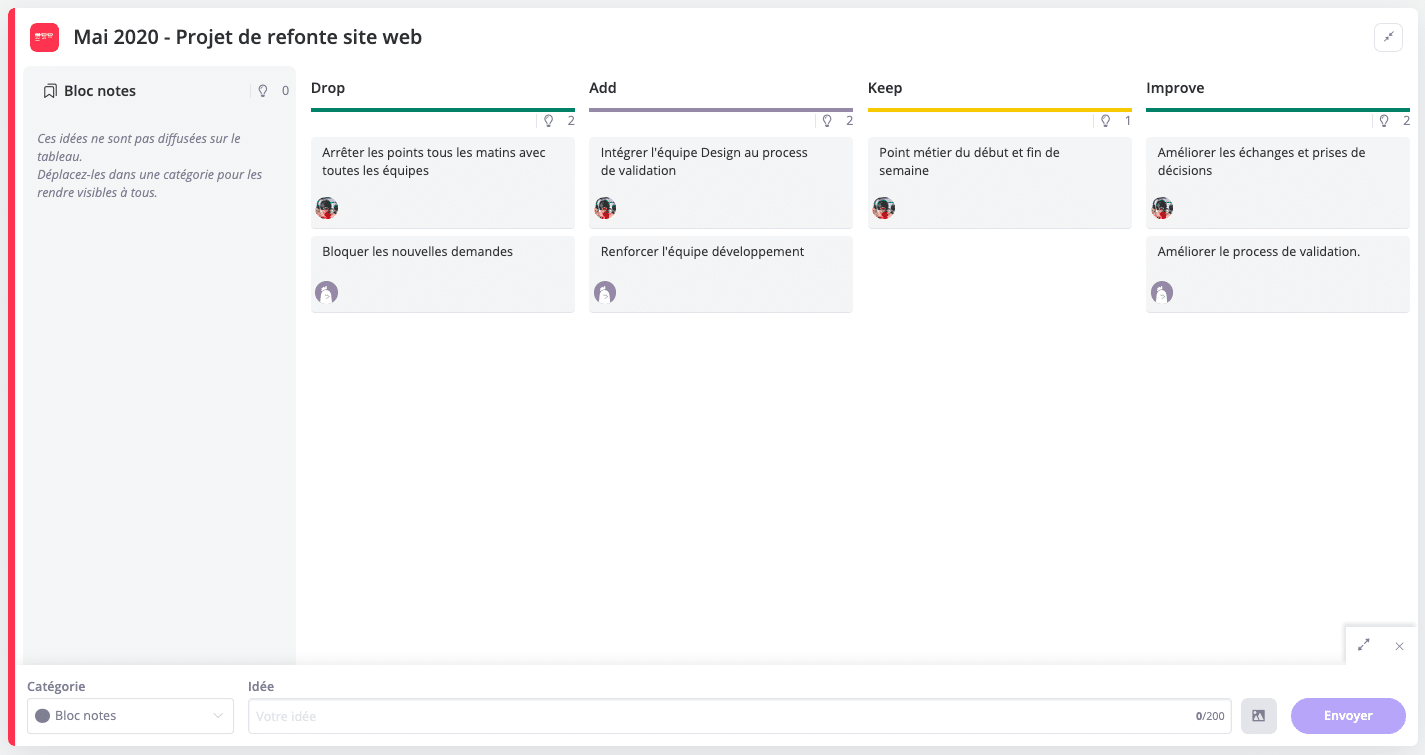Image resolution: width=1425 pixels, height=755 pixels.
Task: Expand the idea input panel
Action: click(1364, 646)
